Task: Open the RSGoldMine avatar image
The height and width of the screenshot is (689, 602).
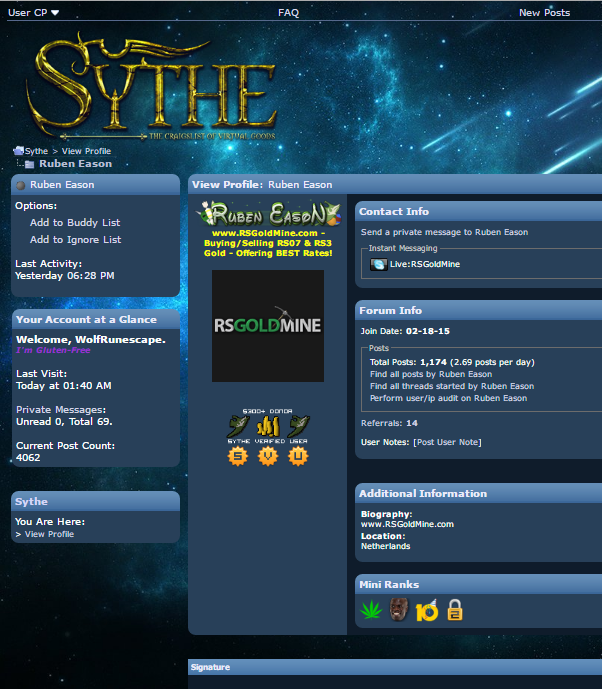Action: (268, 326)
